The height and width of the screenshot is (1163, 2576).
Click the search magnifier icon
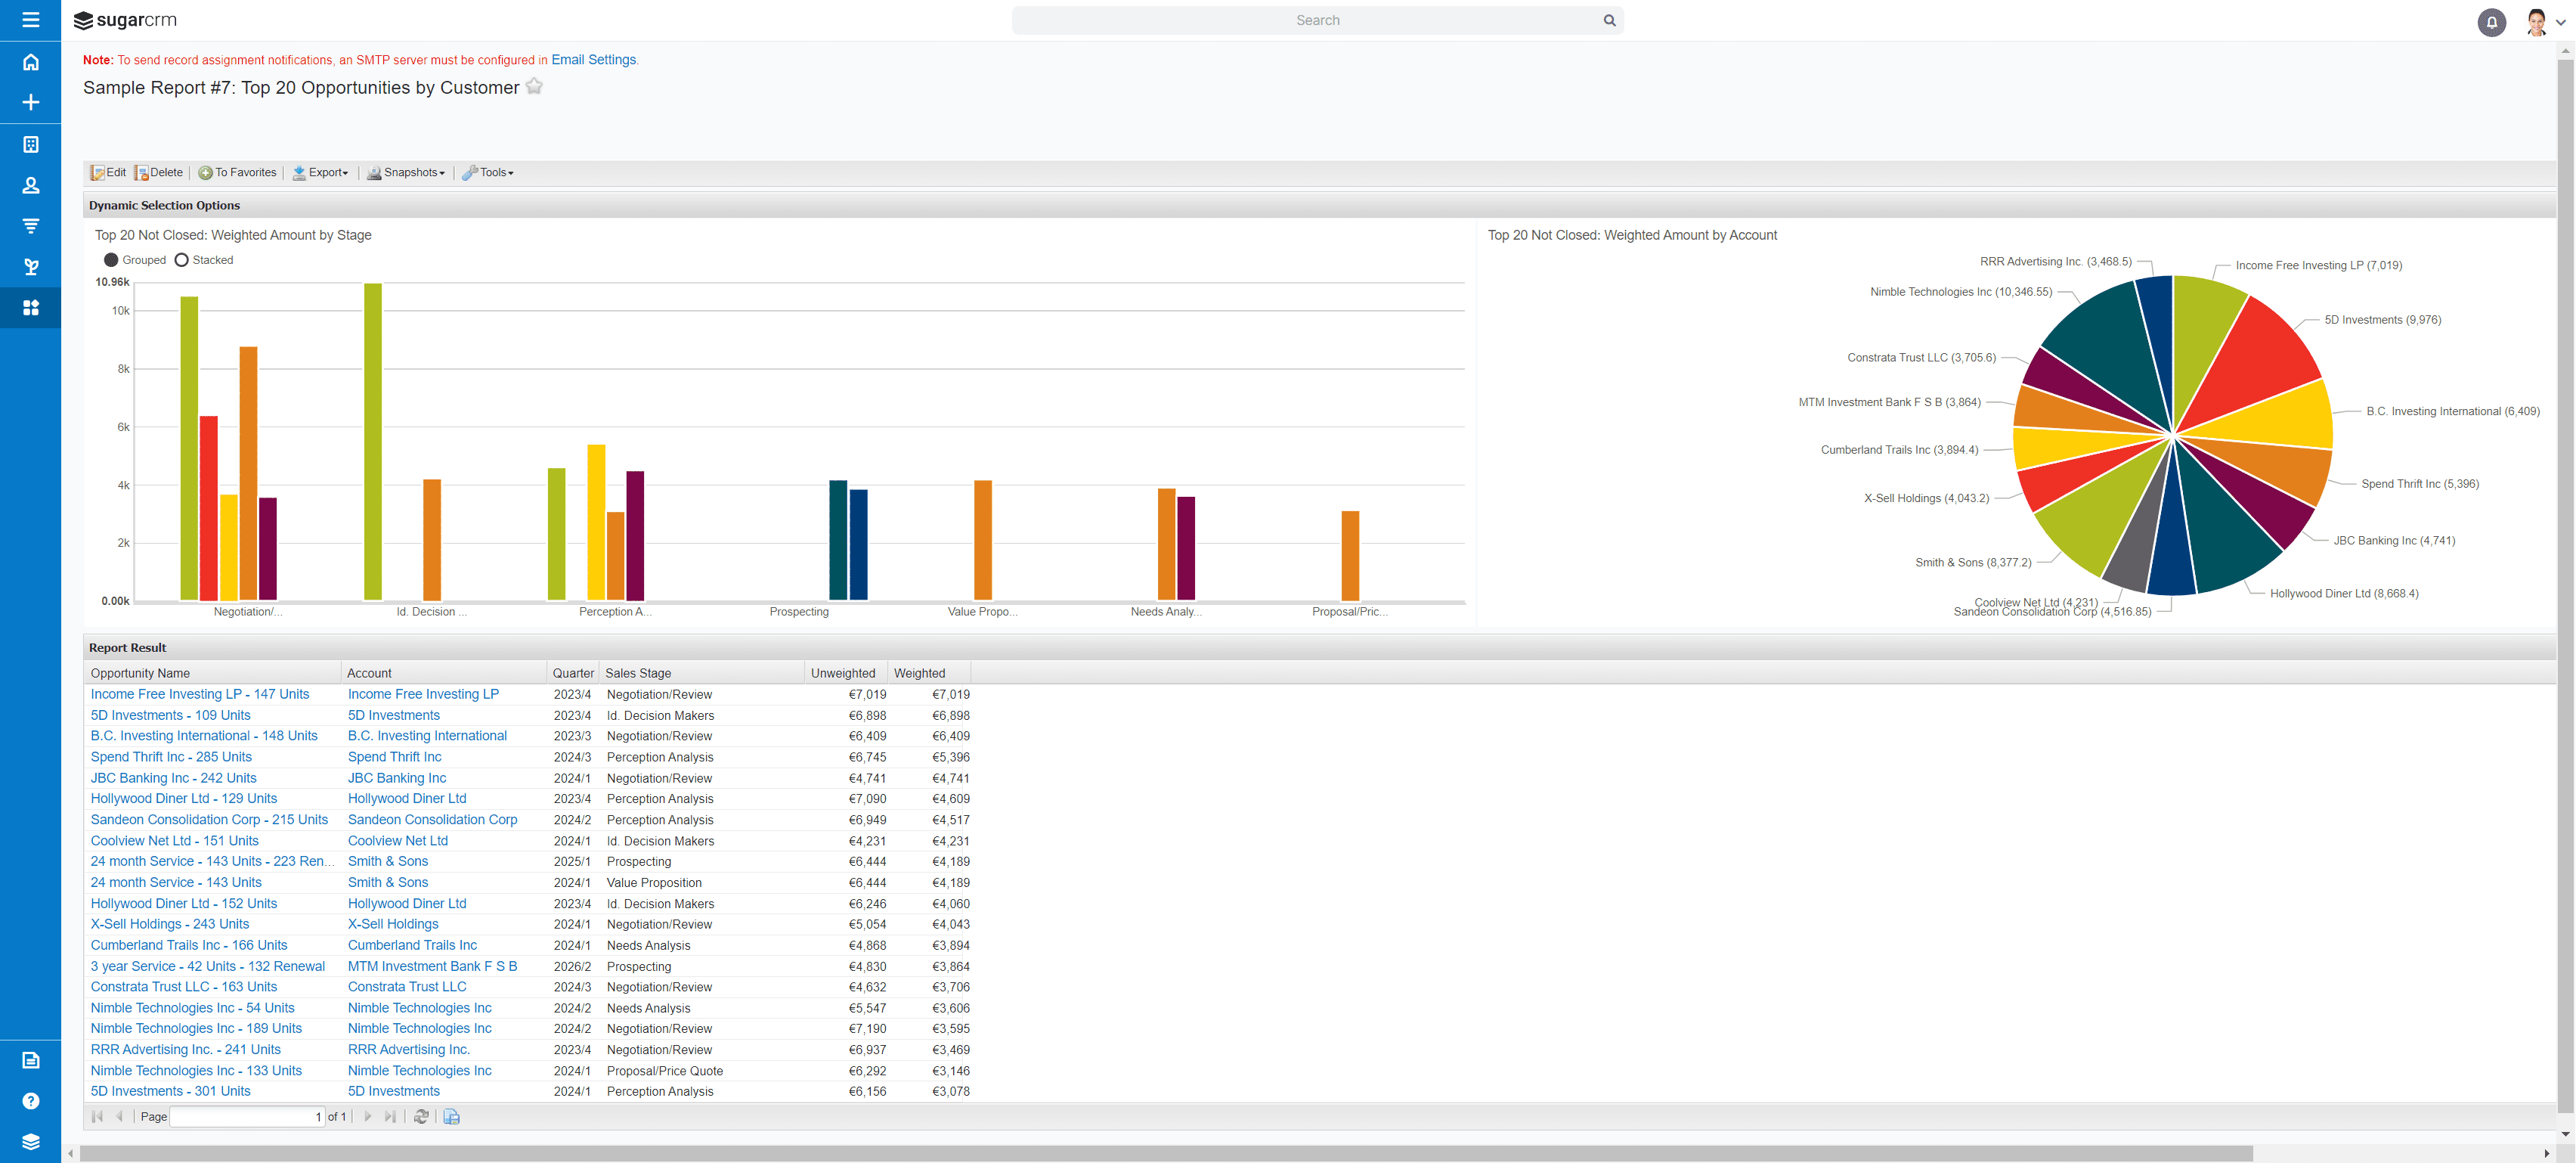tap(1609, 20)
